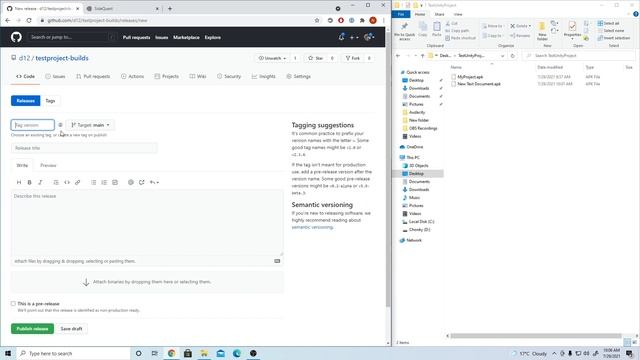This screenshot has height=360, width=640.
Task: Click the Describe this release text area
Action: click(147, 223)
